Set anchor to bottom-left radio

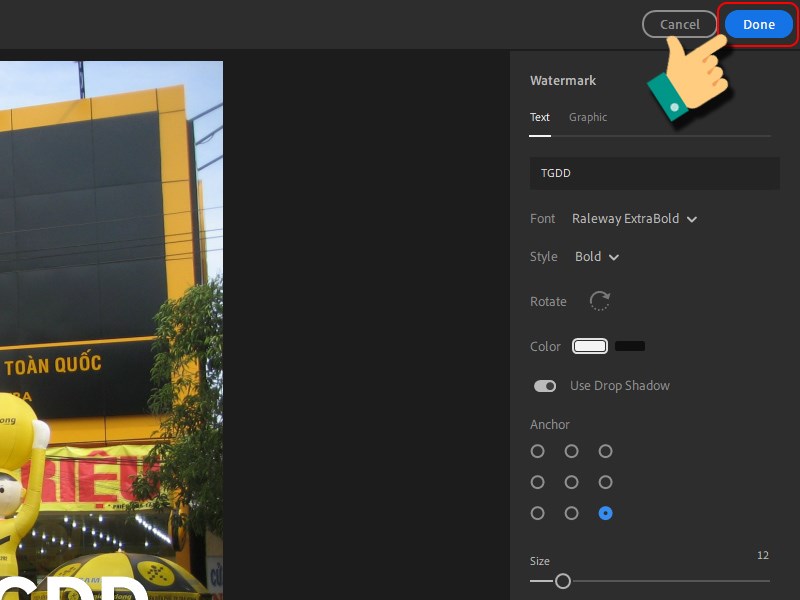(x=537, y=513)
